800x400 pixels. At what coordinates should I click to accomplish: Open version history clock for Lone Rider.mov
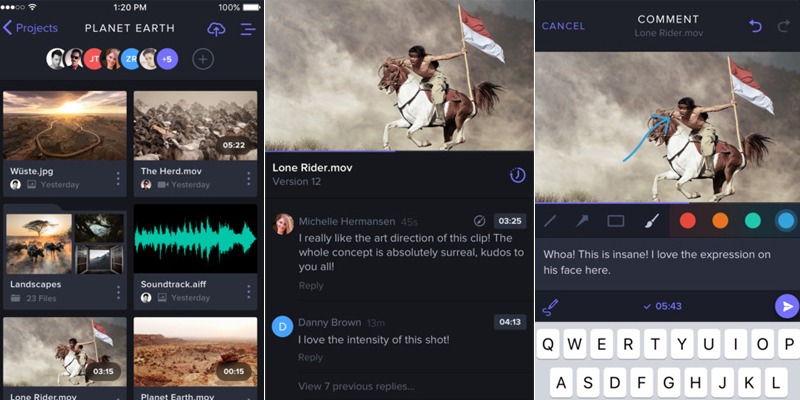tap(517, 175)
